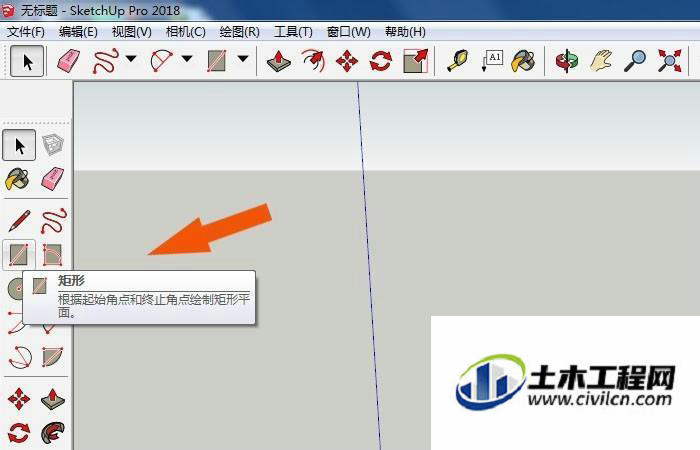Screen dimensions: 700x450
Task: Activate the Tape Measure tool
Action: (x=458, y=61)
